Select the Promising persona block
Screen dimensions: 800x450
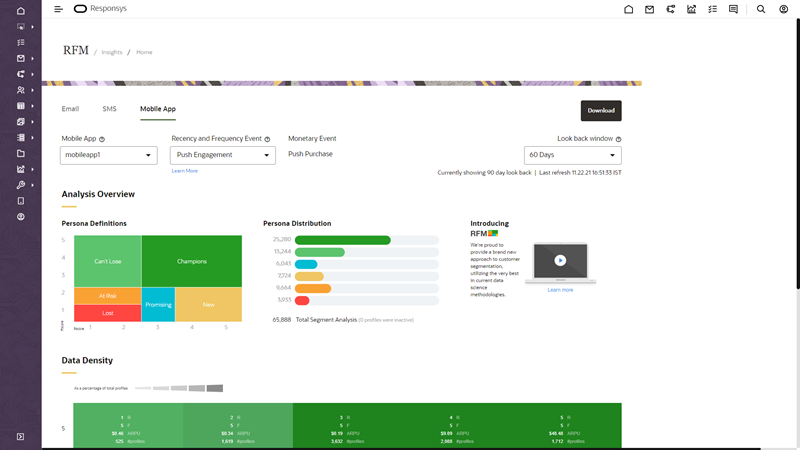[158, 305]
